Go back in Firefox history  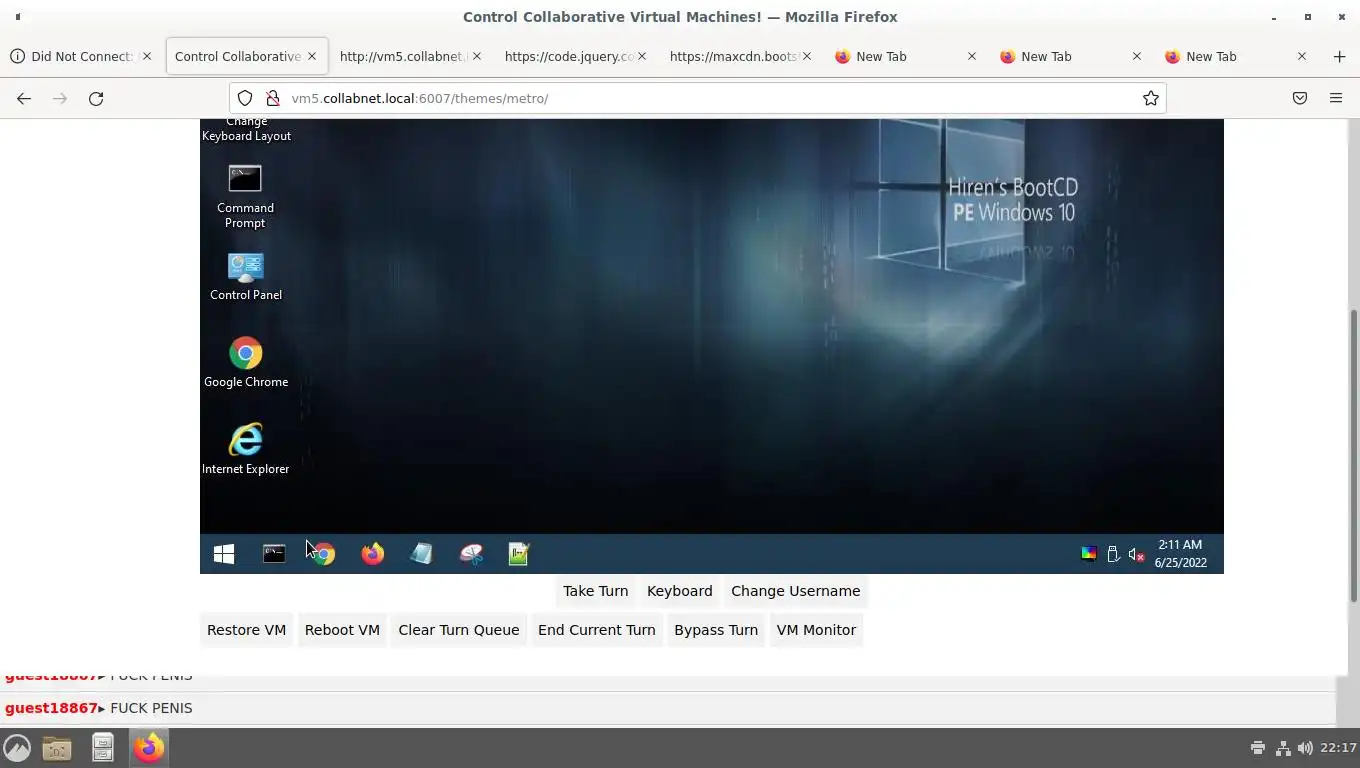click(x=24, y=98)
